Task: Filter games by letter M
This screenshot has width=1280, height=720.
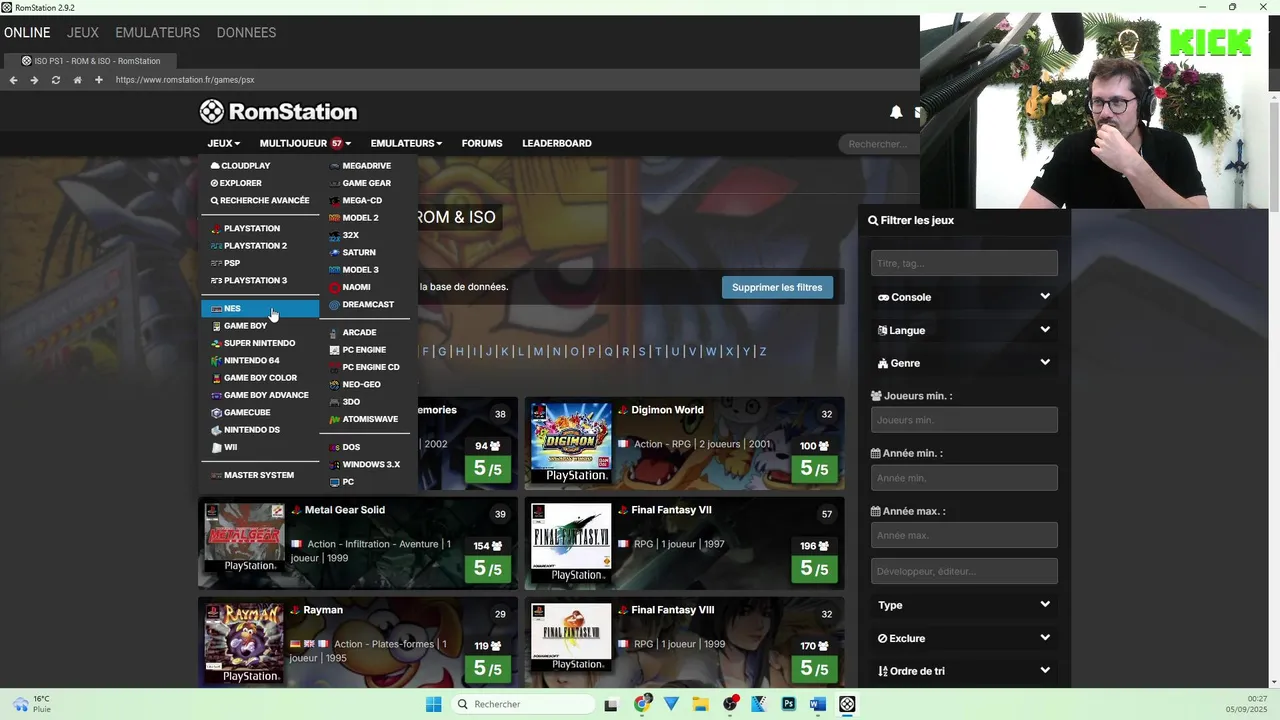Action: tap(538, 352)
